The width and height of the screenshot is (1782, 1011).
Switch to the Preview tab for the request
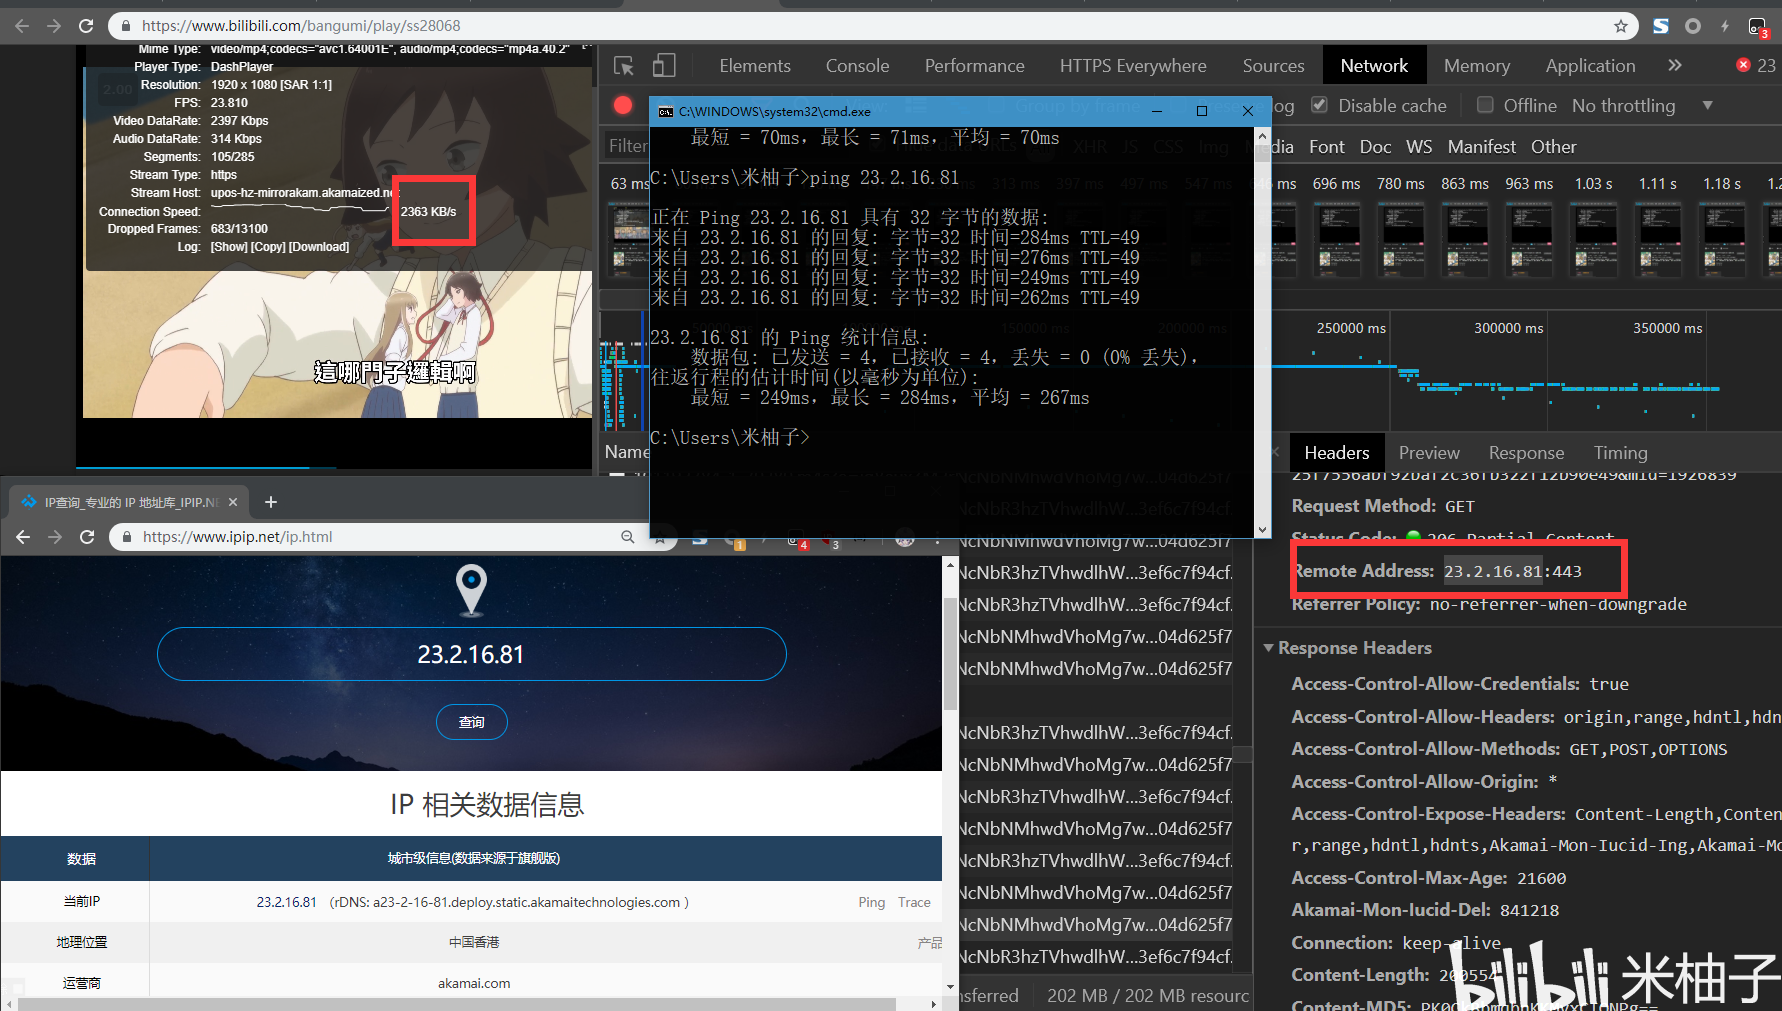pos(1428,452)
